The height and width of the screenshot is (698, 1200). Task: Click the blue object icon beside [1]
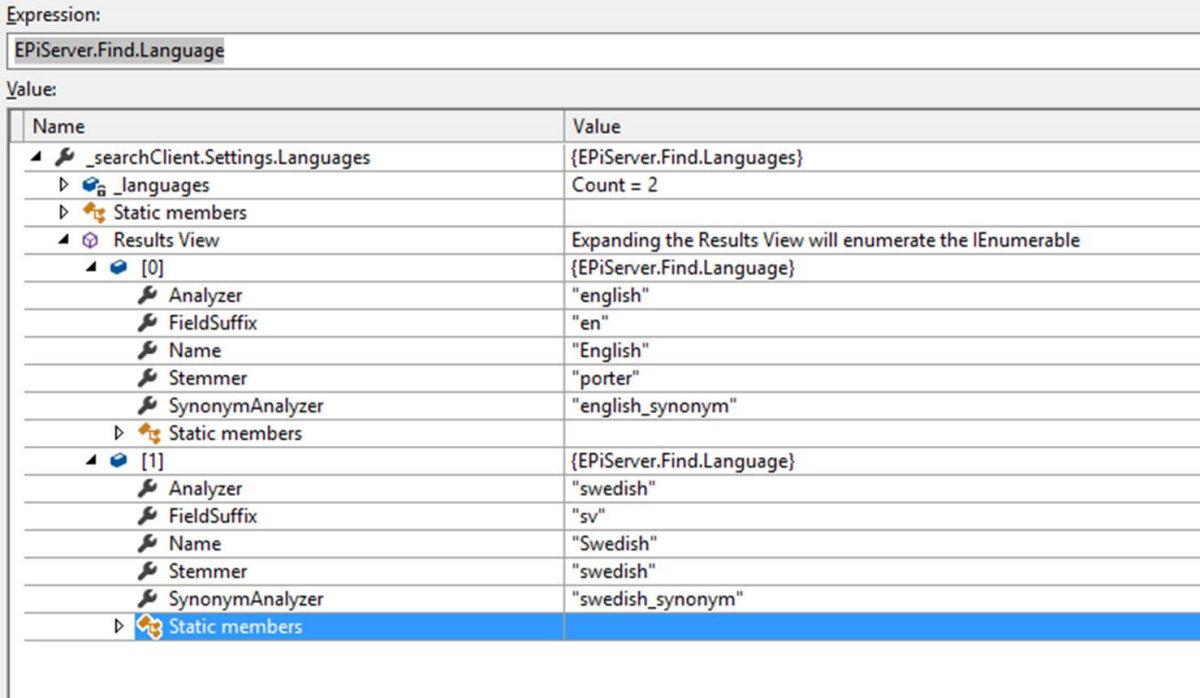coord(119,461)
